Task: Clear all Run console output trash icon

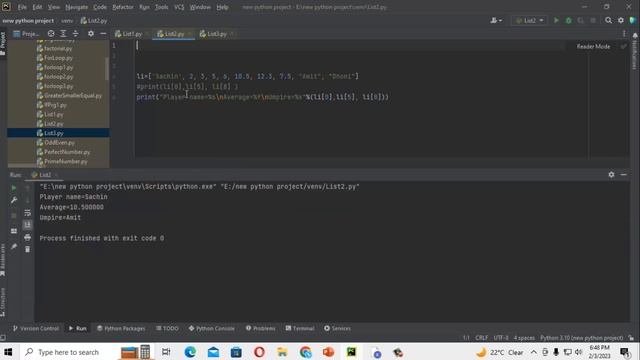Action: coord(27,249)
